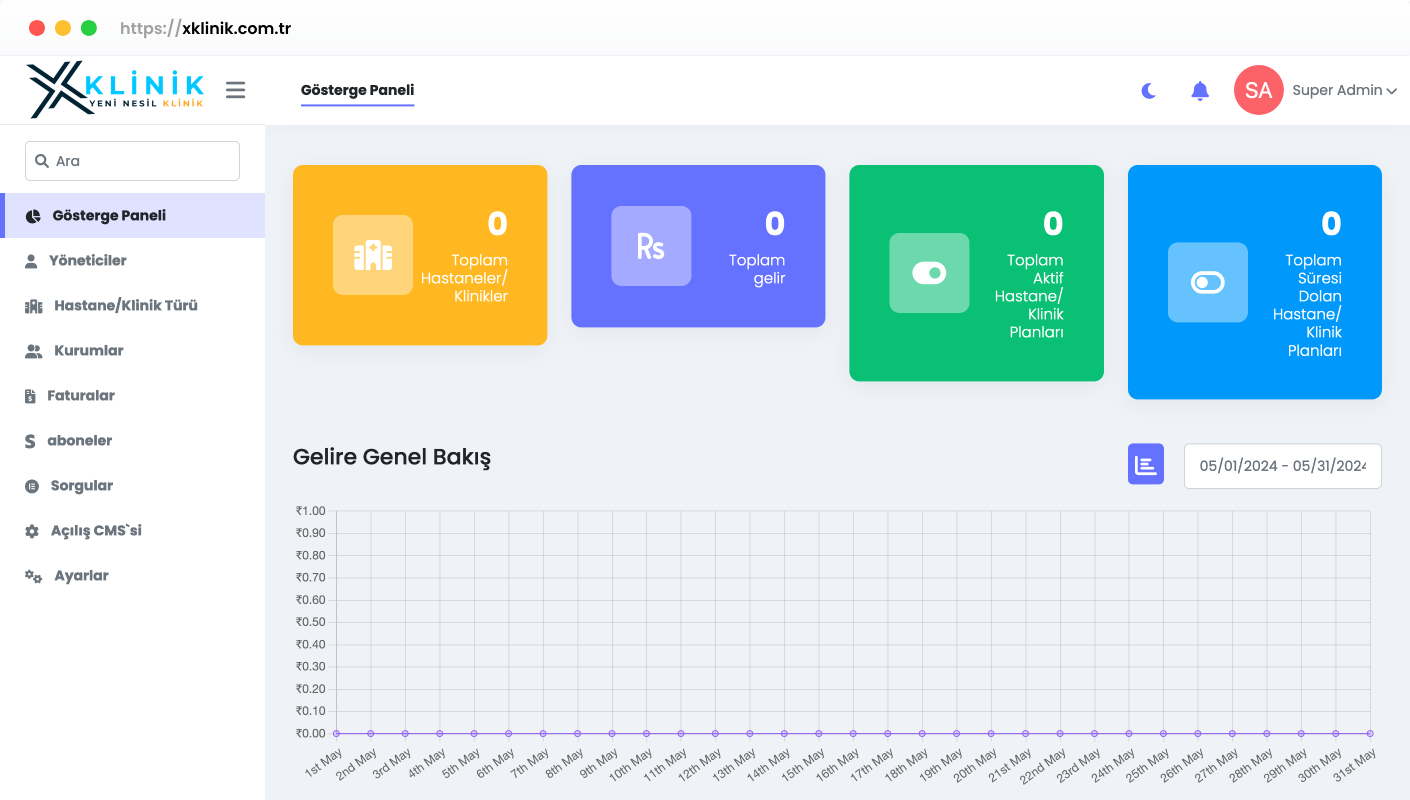Click the 1st May data point
The height and width of the screenshot is (800, 1410).
(x=336, y=733)
